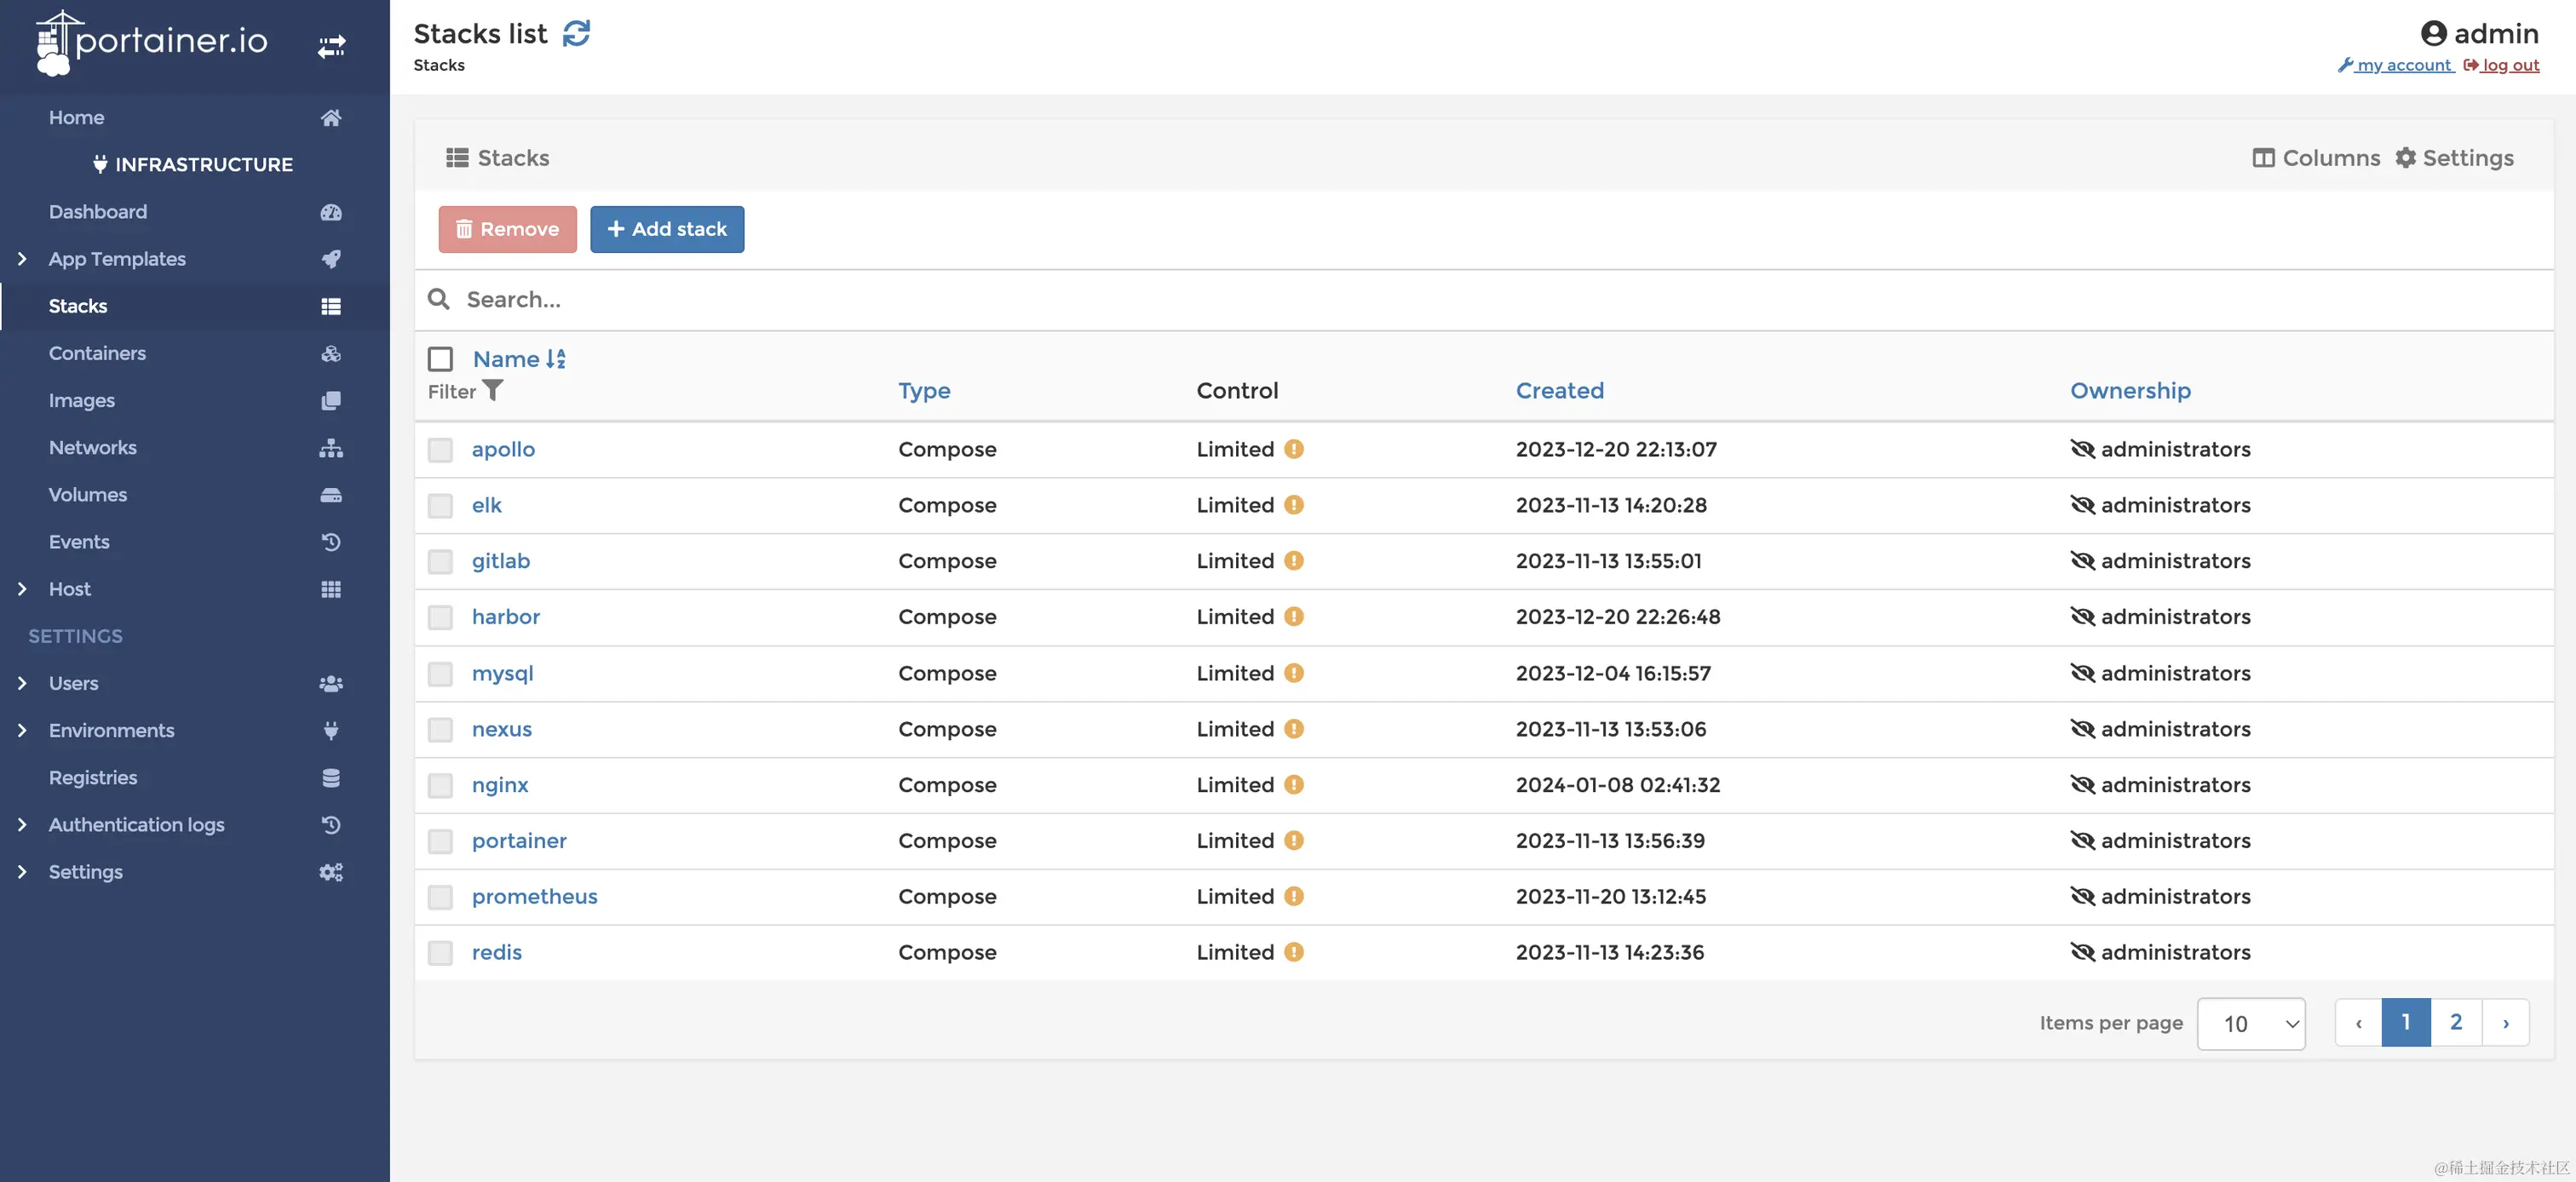Click the log out link

click(x=2501, y=65)
